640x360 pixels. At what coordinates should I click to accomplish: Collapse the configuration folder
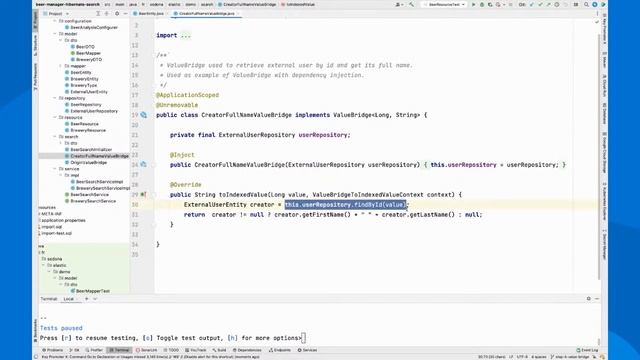tap(56, 21)
